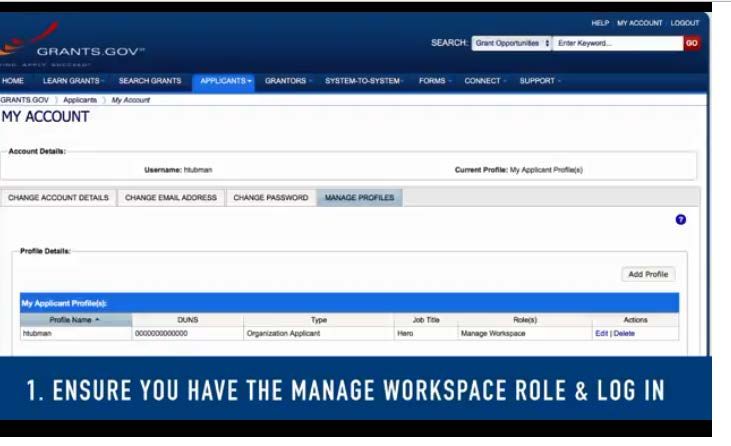This screenshot has width=731, height=446.
Task: Open the SEARCH GRANTS menu item
Action: coord(150,81)
